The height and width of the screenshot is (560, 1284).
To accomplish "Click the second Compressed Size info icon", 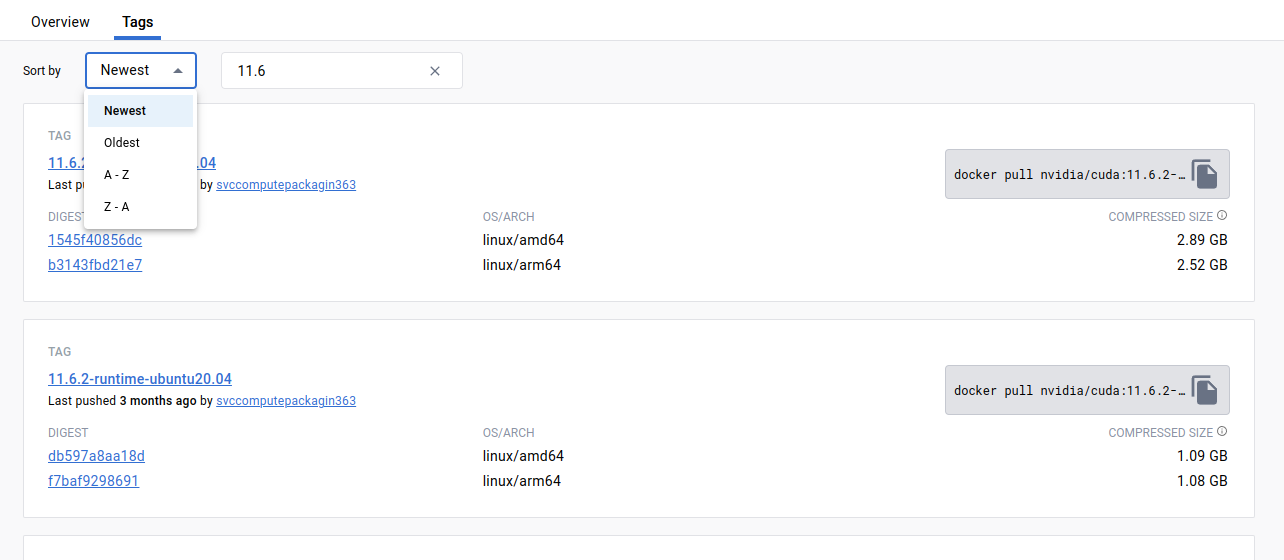I will click(1222, 432).
